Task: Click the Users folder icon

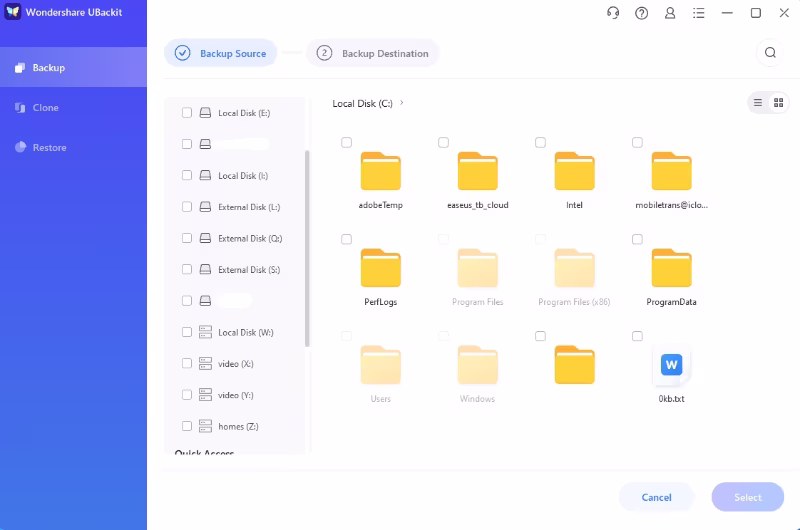Action: pyautogui.click(x=381, y=365)
